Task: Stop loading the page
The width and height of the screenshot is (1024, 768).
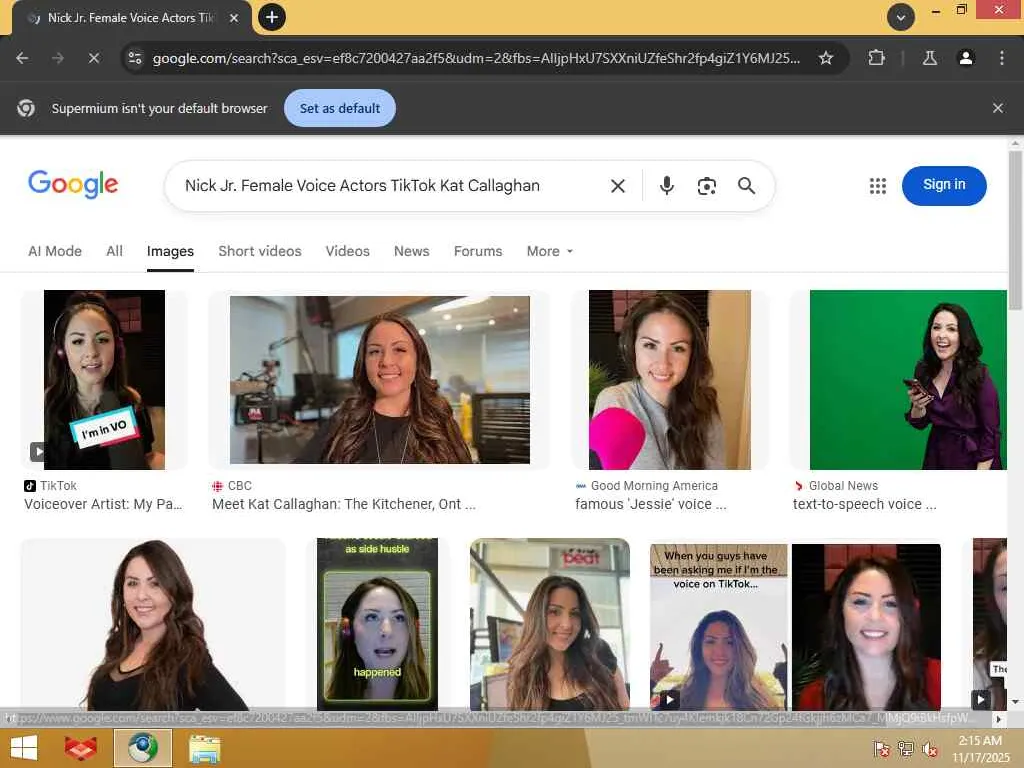Action: 94,58
